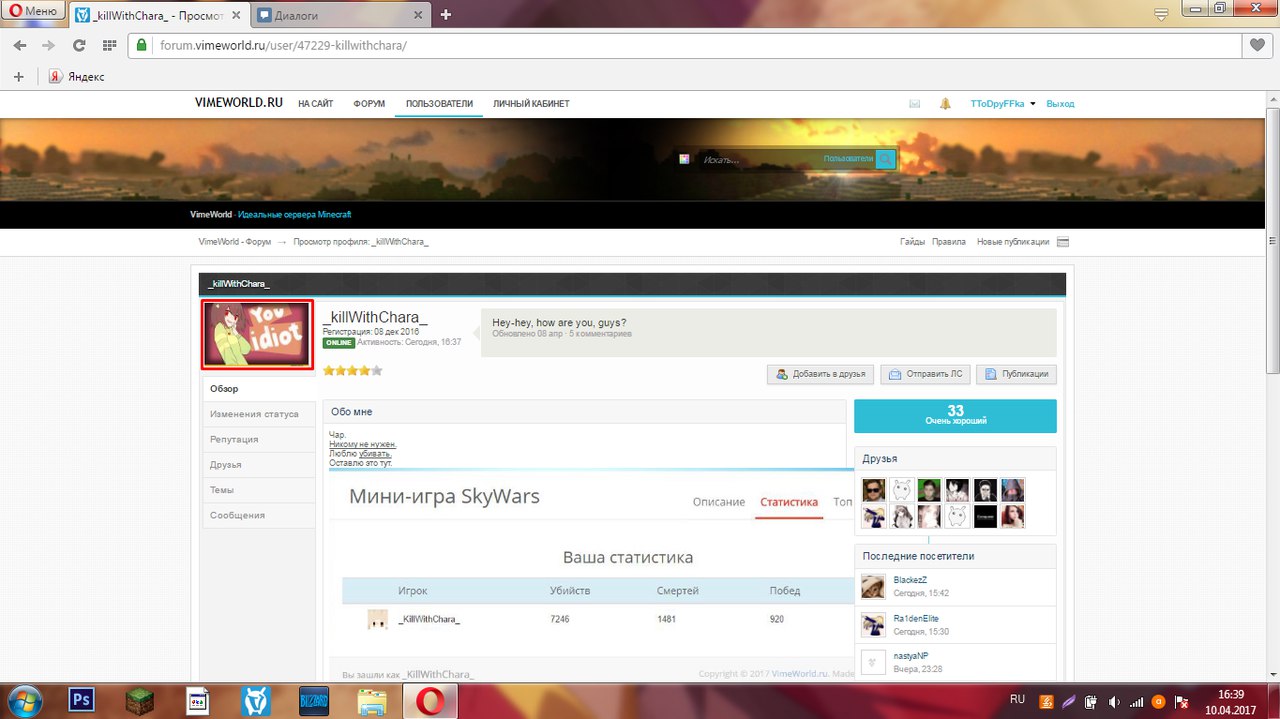The height and width of the screenshot is (719, 1280).
Task: Go forward with browser forward arrow
Action: click(48, 45)
